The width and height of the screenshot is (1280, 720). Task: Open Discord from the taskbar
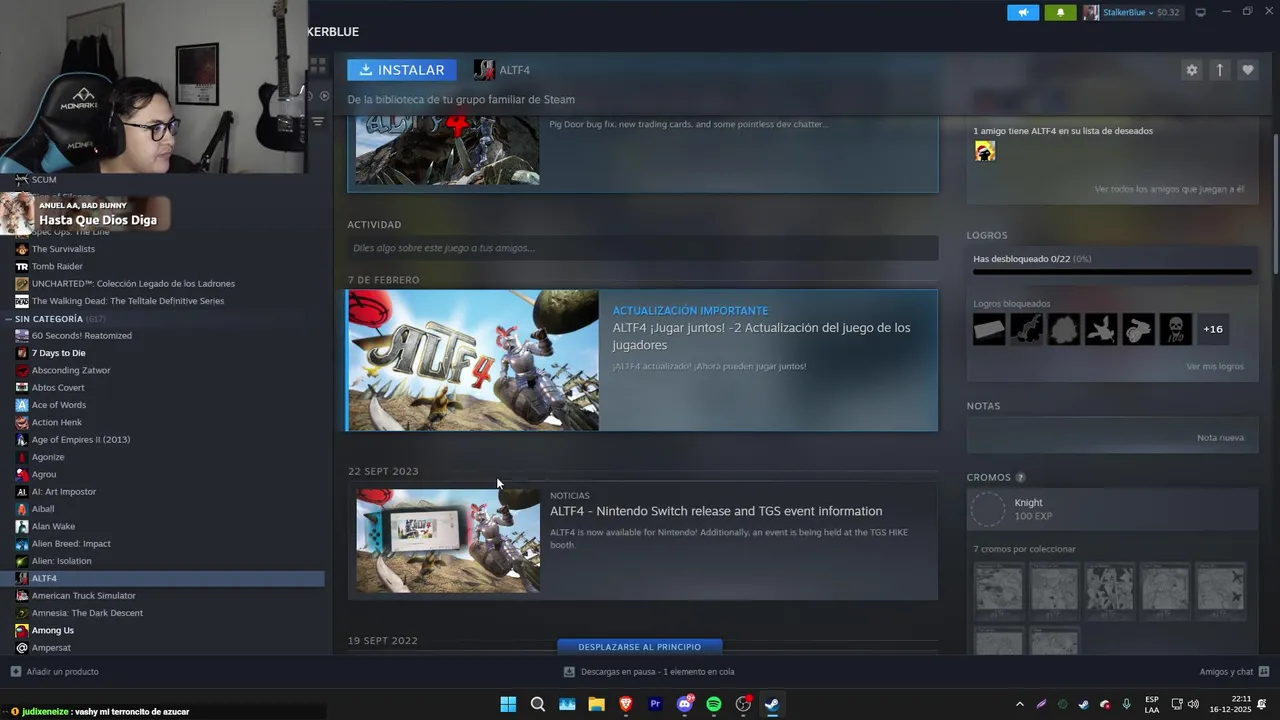coord(685,704)
